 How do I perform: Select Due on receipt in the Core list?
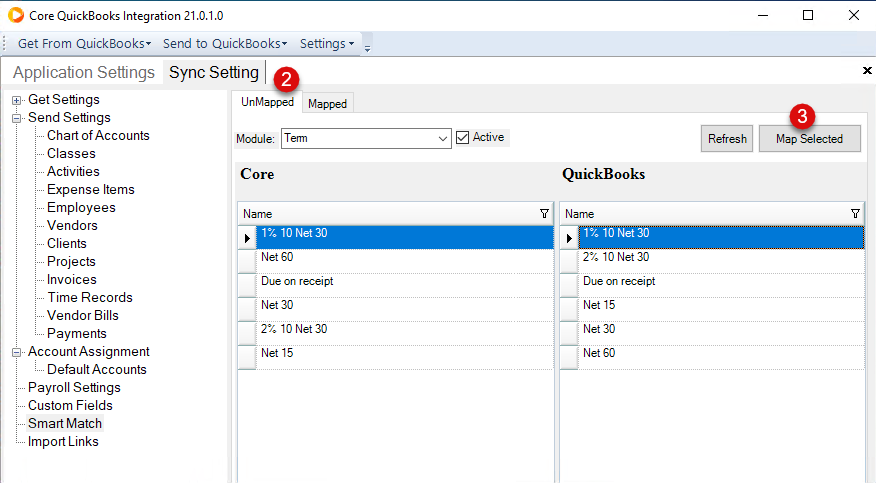pyautogui.click(x=404, y=285)
